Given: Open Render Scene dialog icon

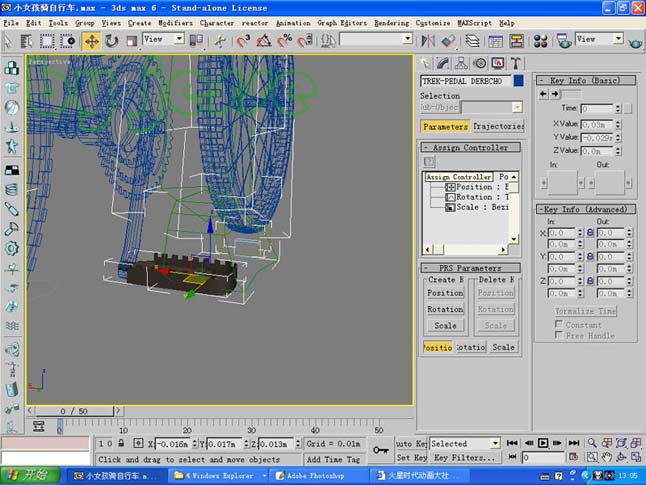Looking at the screenshot, I should click(x=563, y=41).
